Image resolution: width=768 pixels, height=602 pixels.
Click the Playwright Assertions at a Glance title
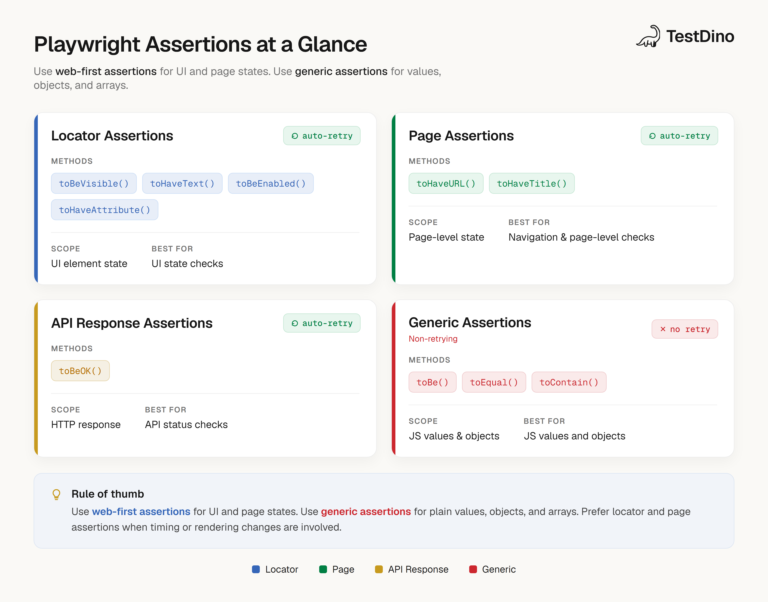click(200, 44)
